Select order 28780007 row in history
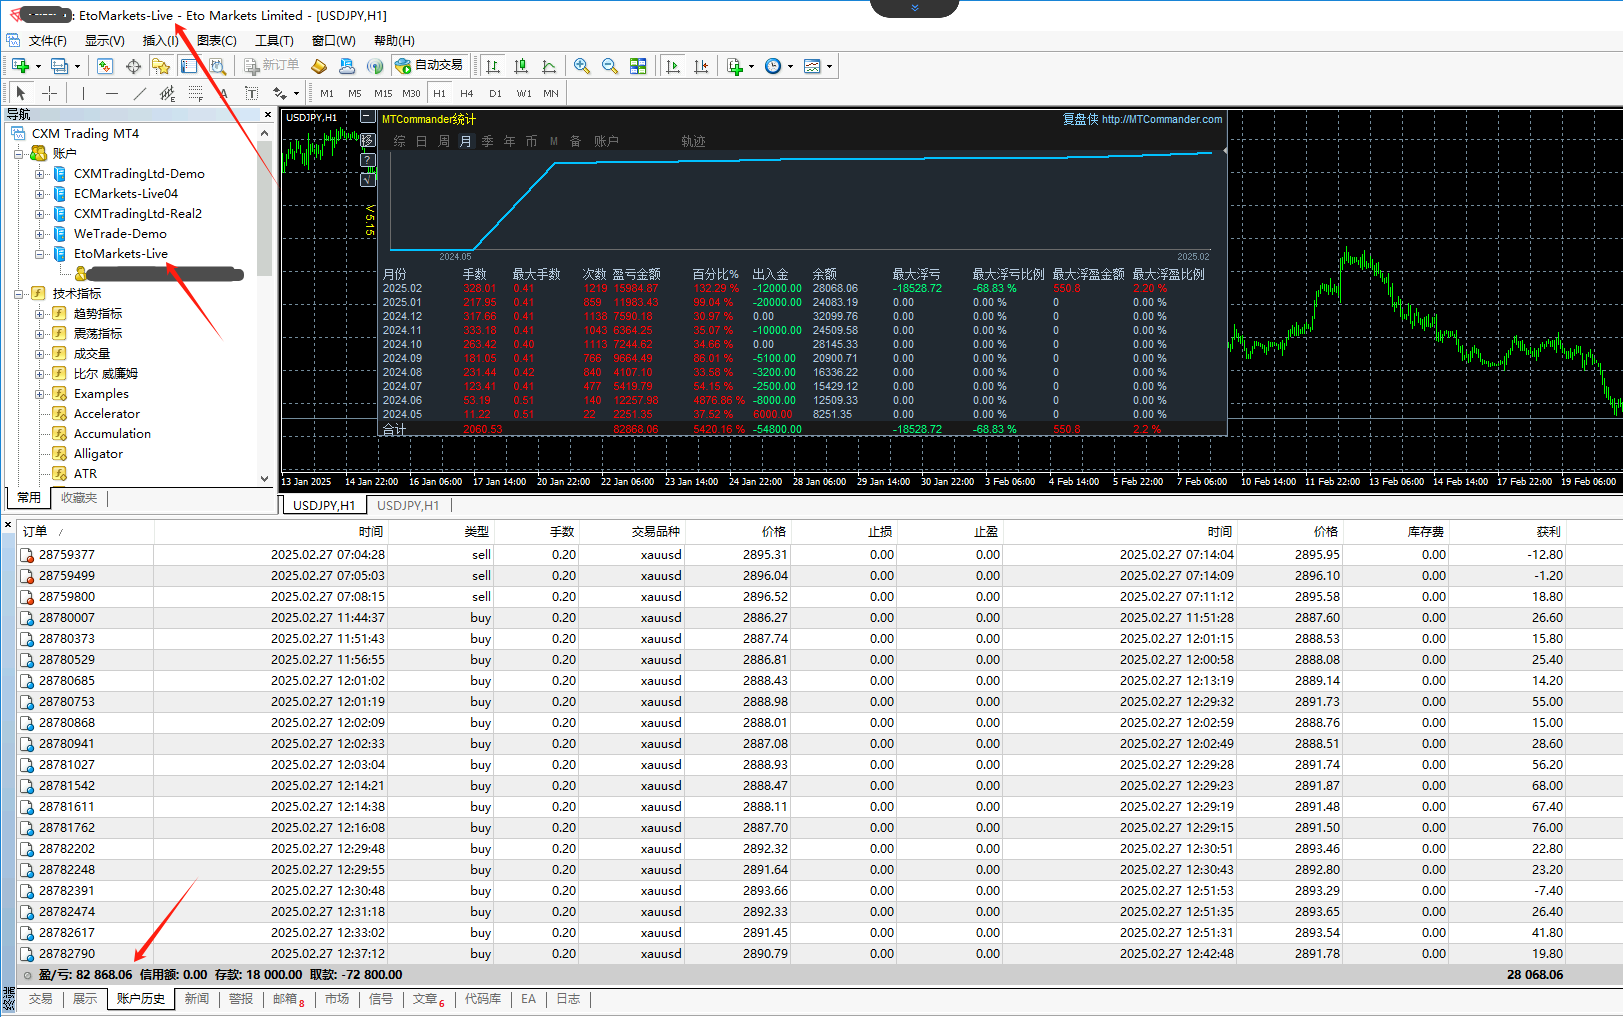Screen dimensions: 1623x1017 (67, 618)
